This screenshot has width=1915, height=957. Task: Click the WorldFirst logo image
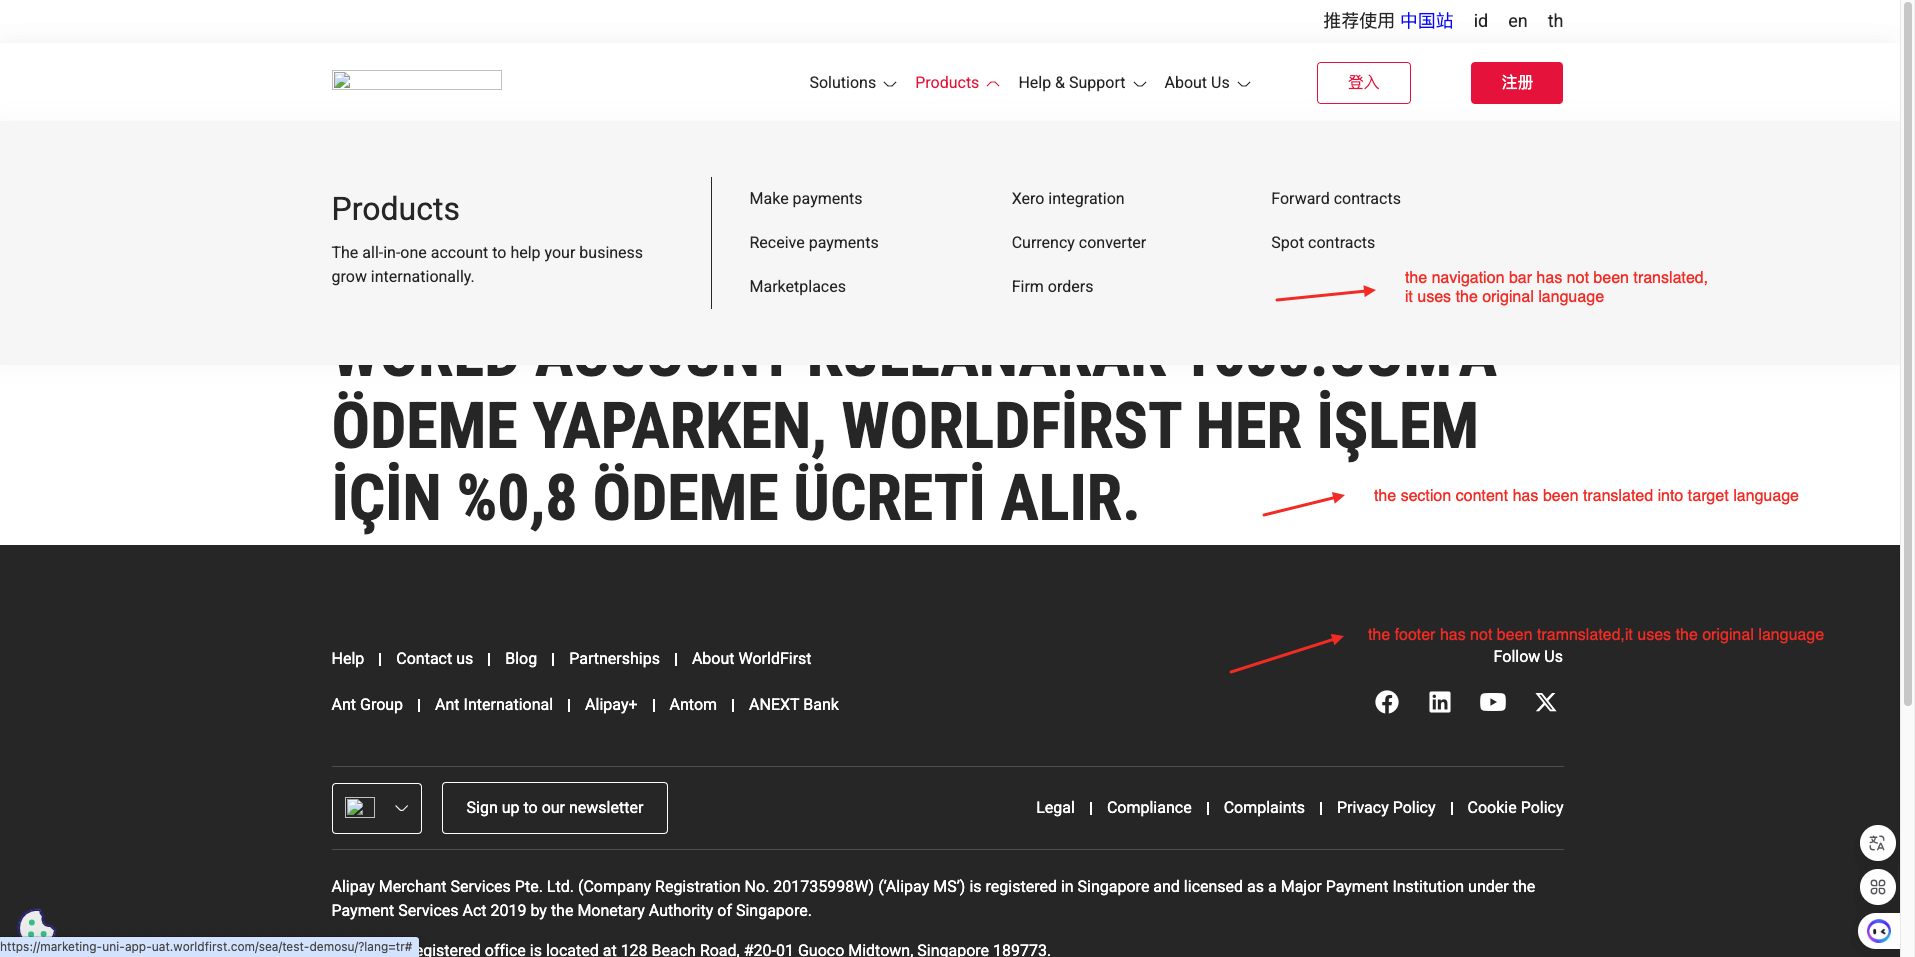tap(417, 80)
